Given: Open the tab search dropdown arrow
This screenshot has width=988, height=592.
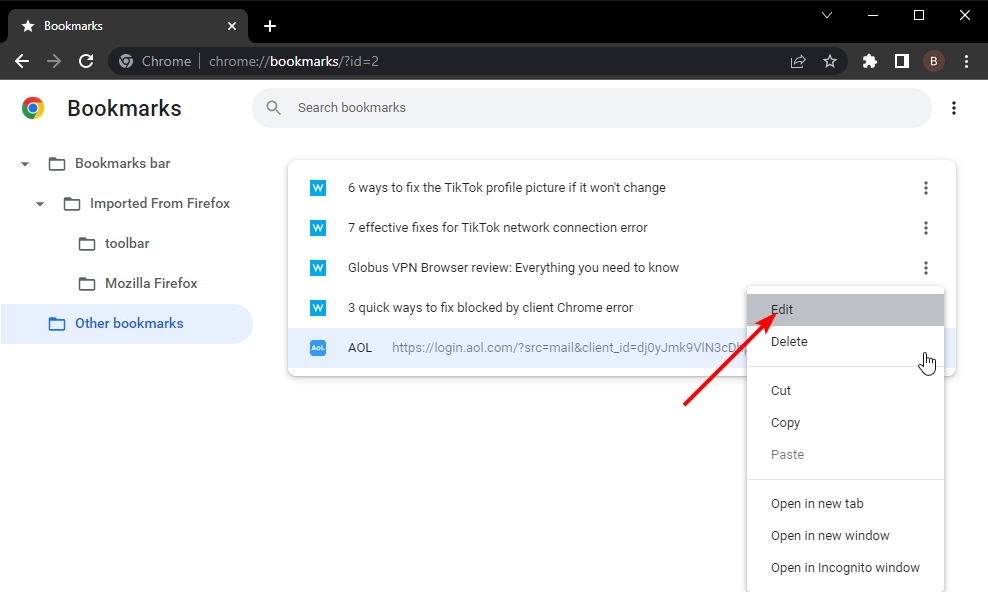Looking at the screenshot, I should coord(827,15).
